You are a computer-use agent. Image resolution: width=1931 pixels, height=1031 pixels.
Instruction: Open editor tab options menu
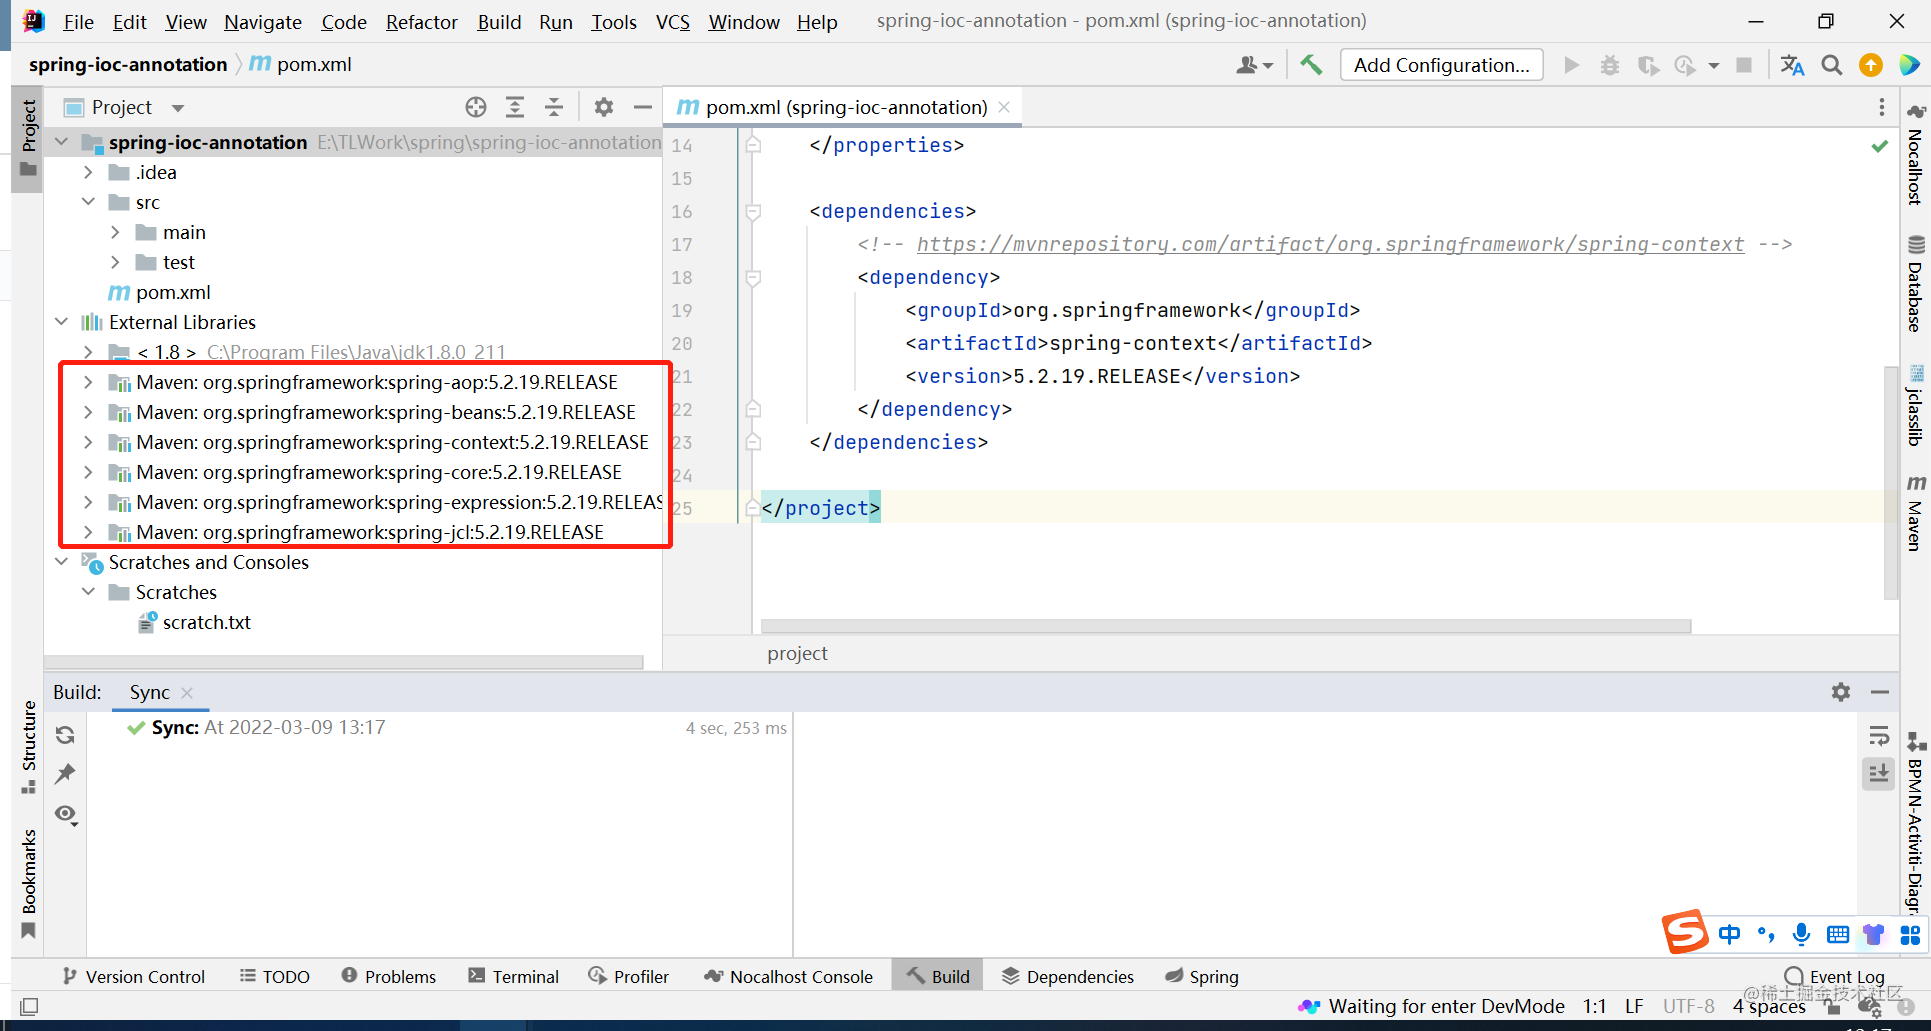[1881, 107]
